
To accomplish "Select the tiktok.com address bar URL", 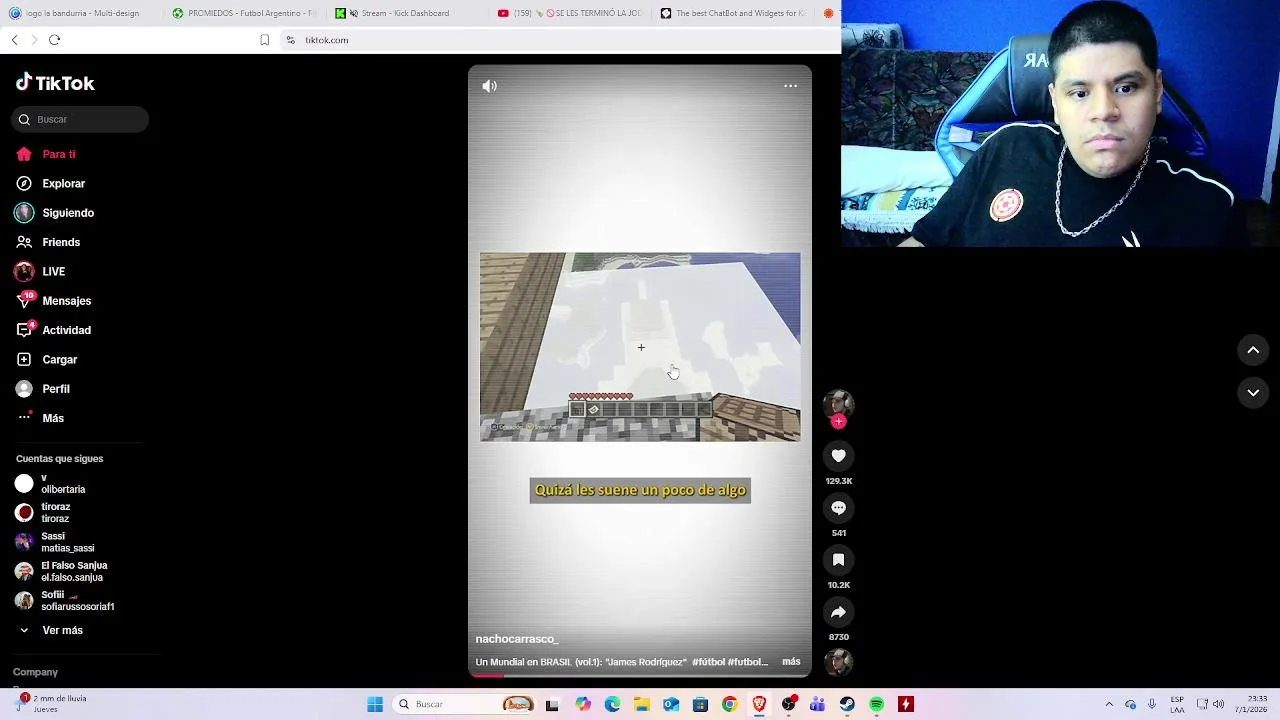I will (x=326, y=40).
